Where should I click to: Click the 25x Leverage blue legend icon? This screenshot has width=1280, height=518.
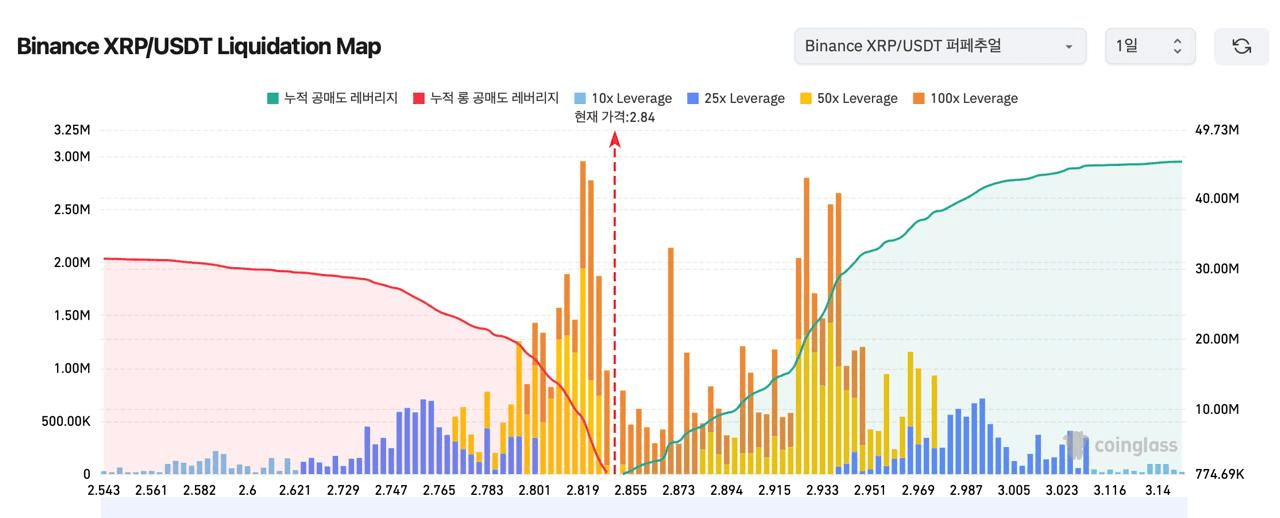pos(693,98)
